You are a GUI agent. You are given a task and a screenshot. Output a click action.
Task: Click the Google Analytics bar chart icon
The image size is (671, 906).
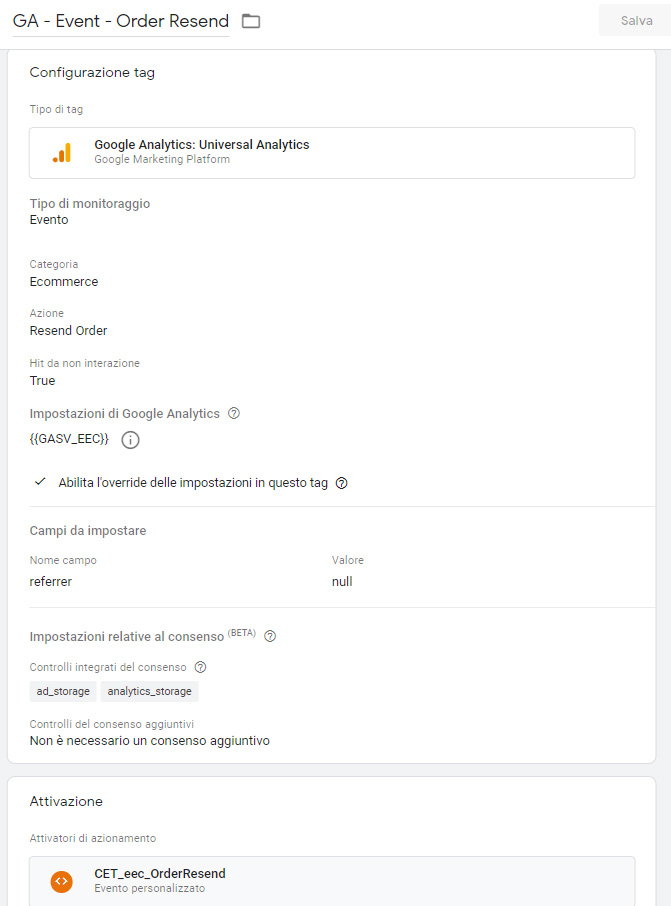(x=62, y=153)
